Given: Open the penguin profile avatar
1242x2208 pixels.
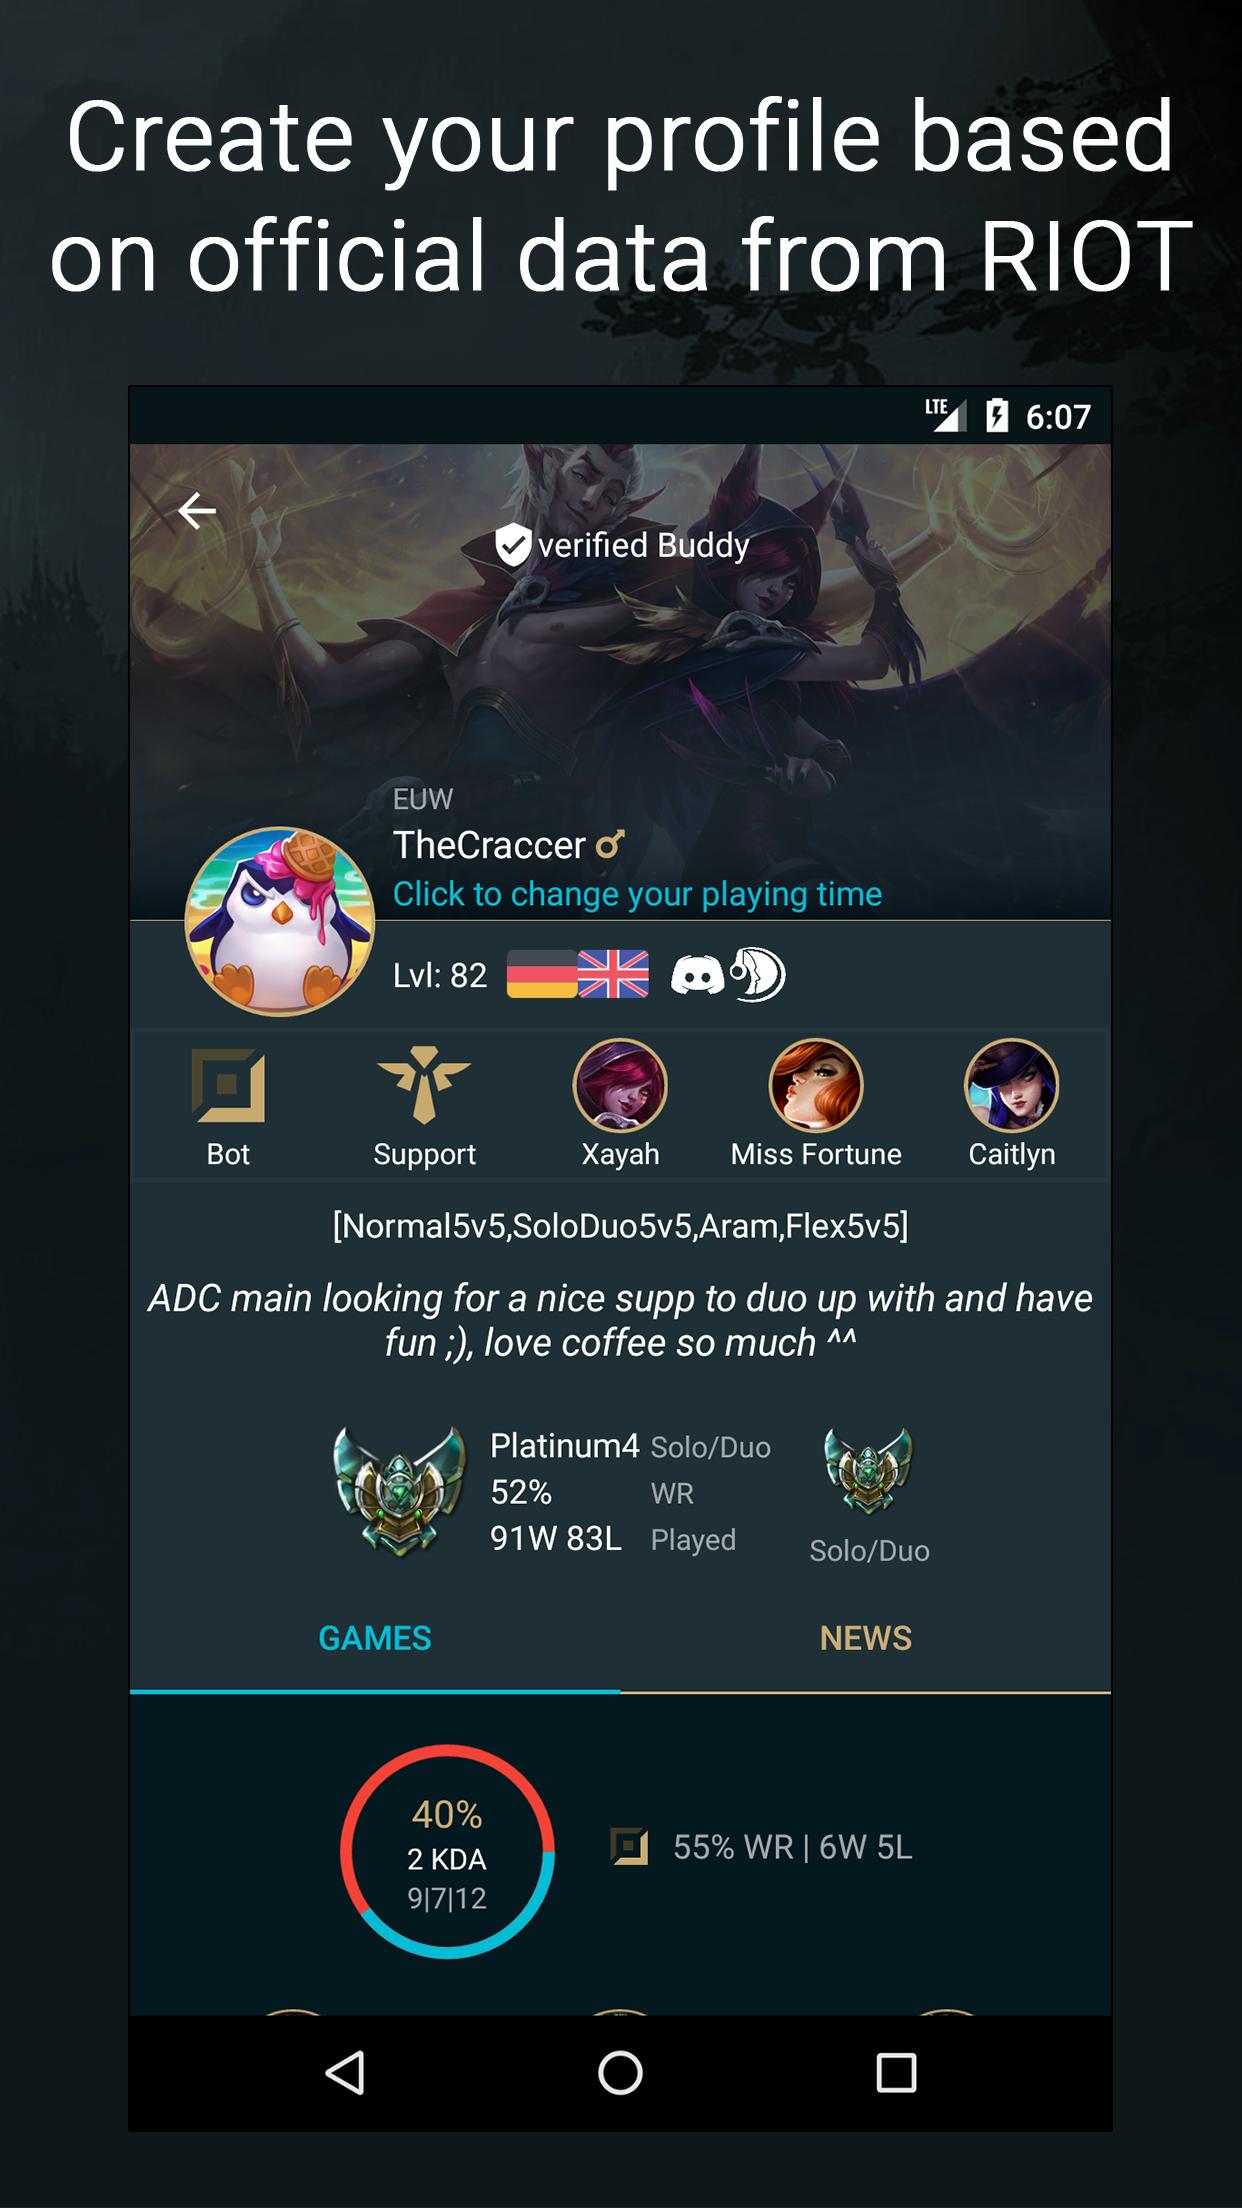Looking at the screenshot, I should 280,921.
